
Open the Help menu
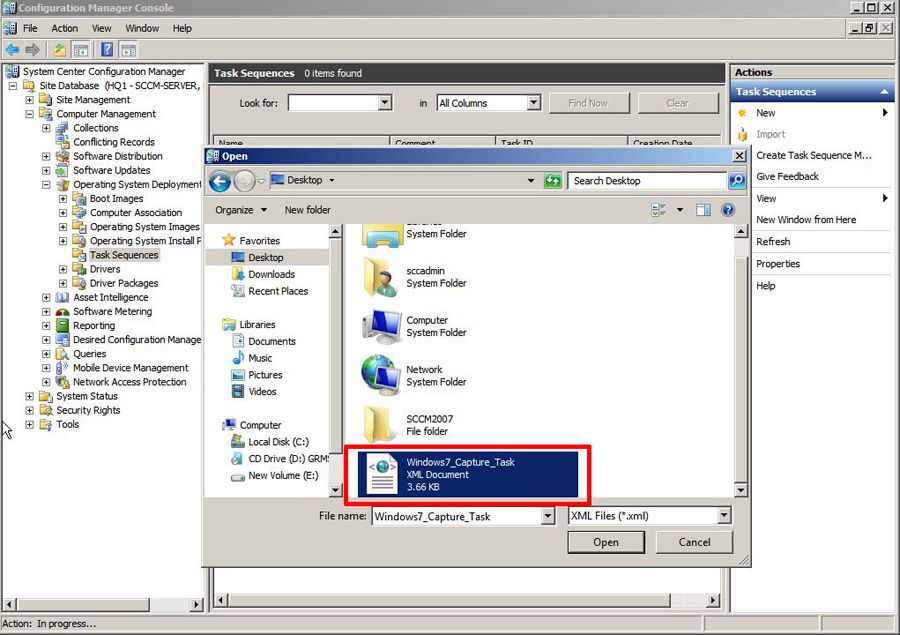(x=182, y=28)
